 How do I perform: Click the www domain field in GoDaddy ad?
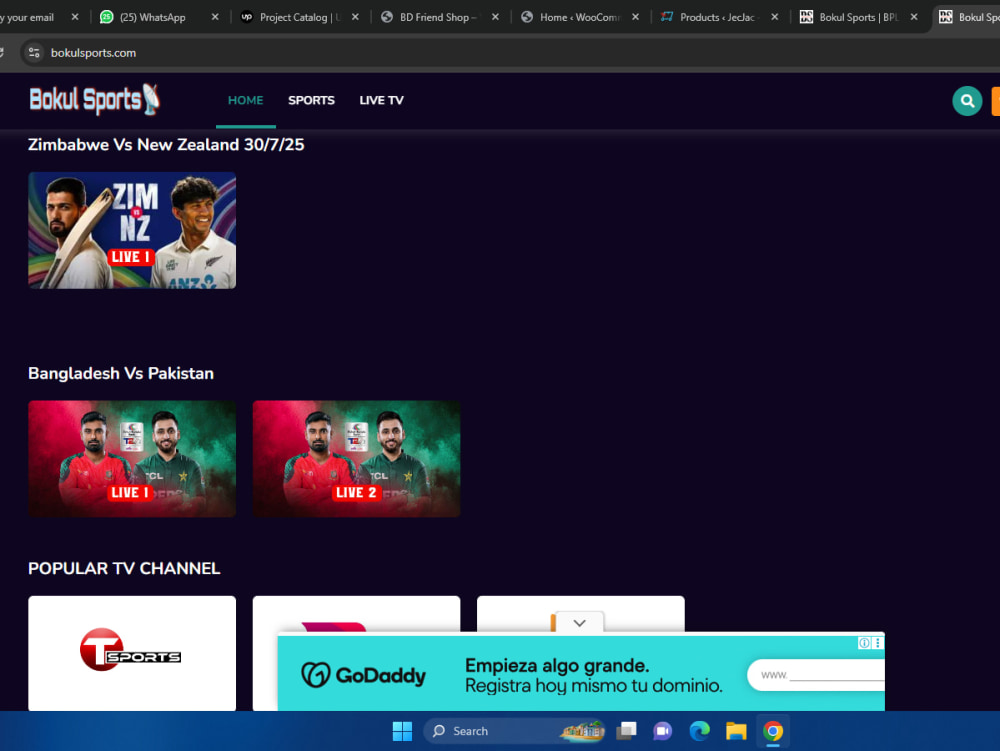816,675
